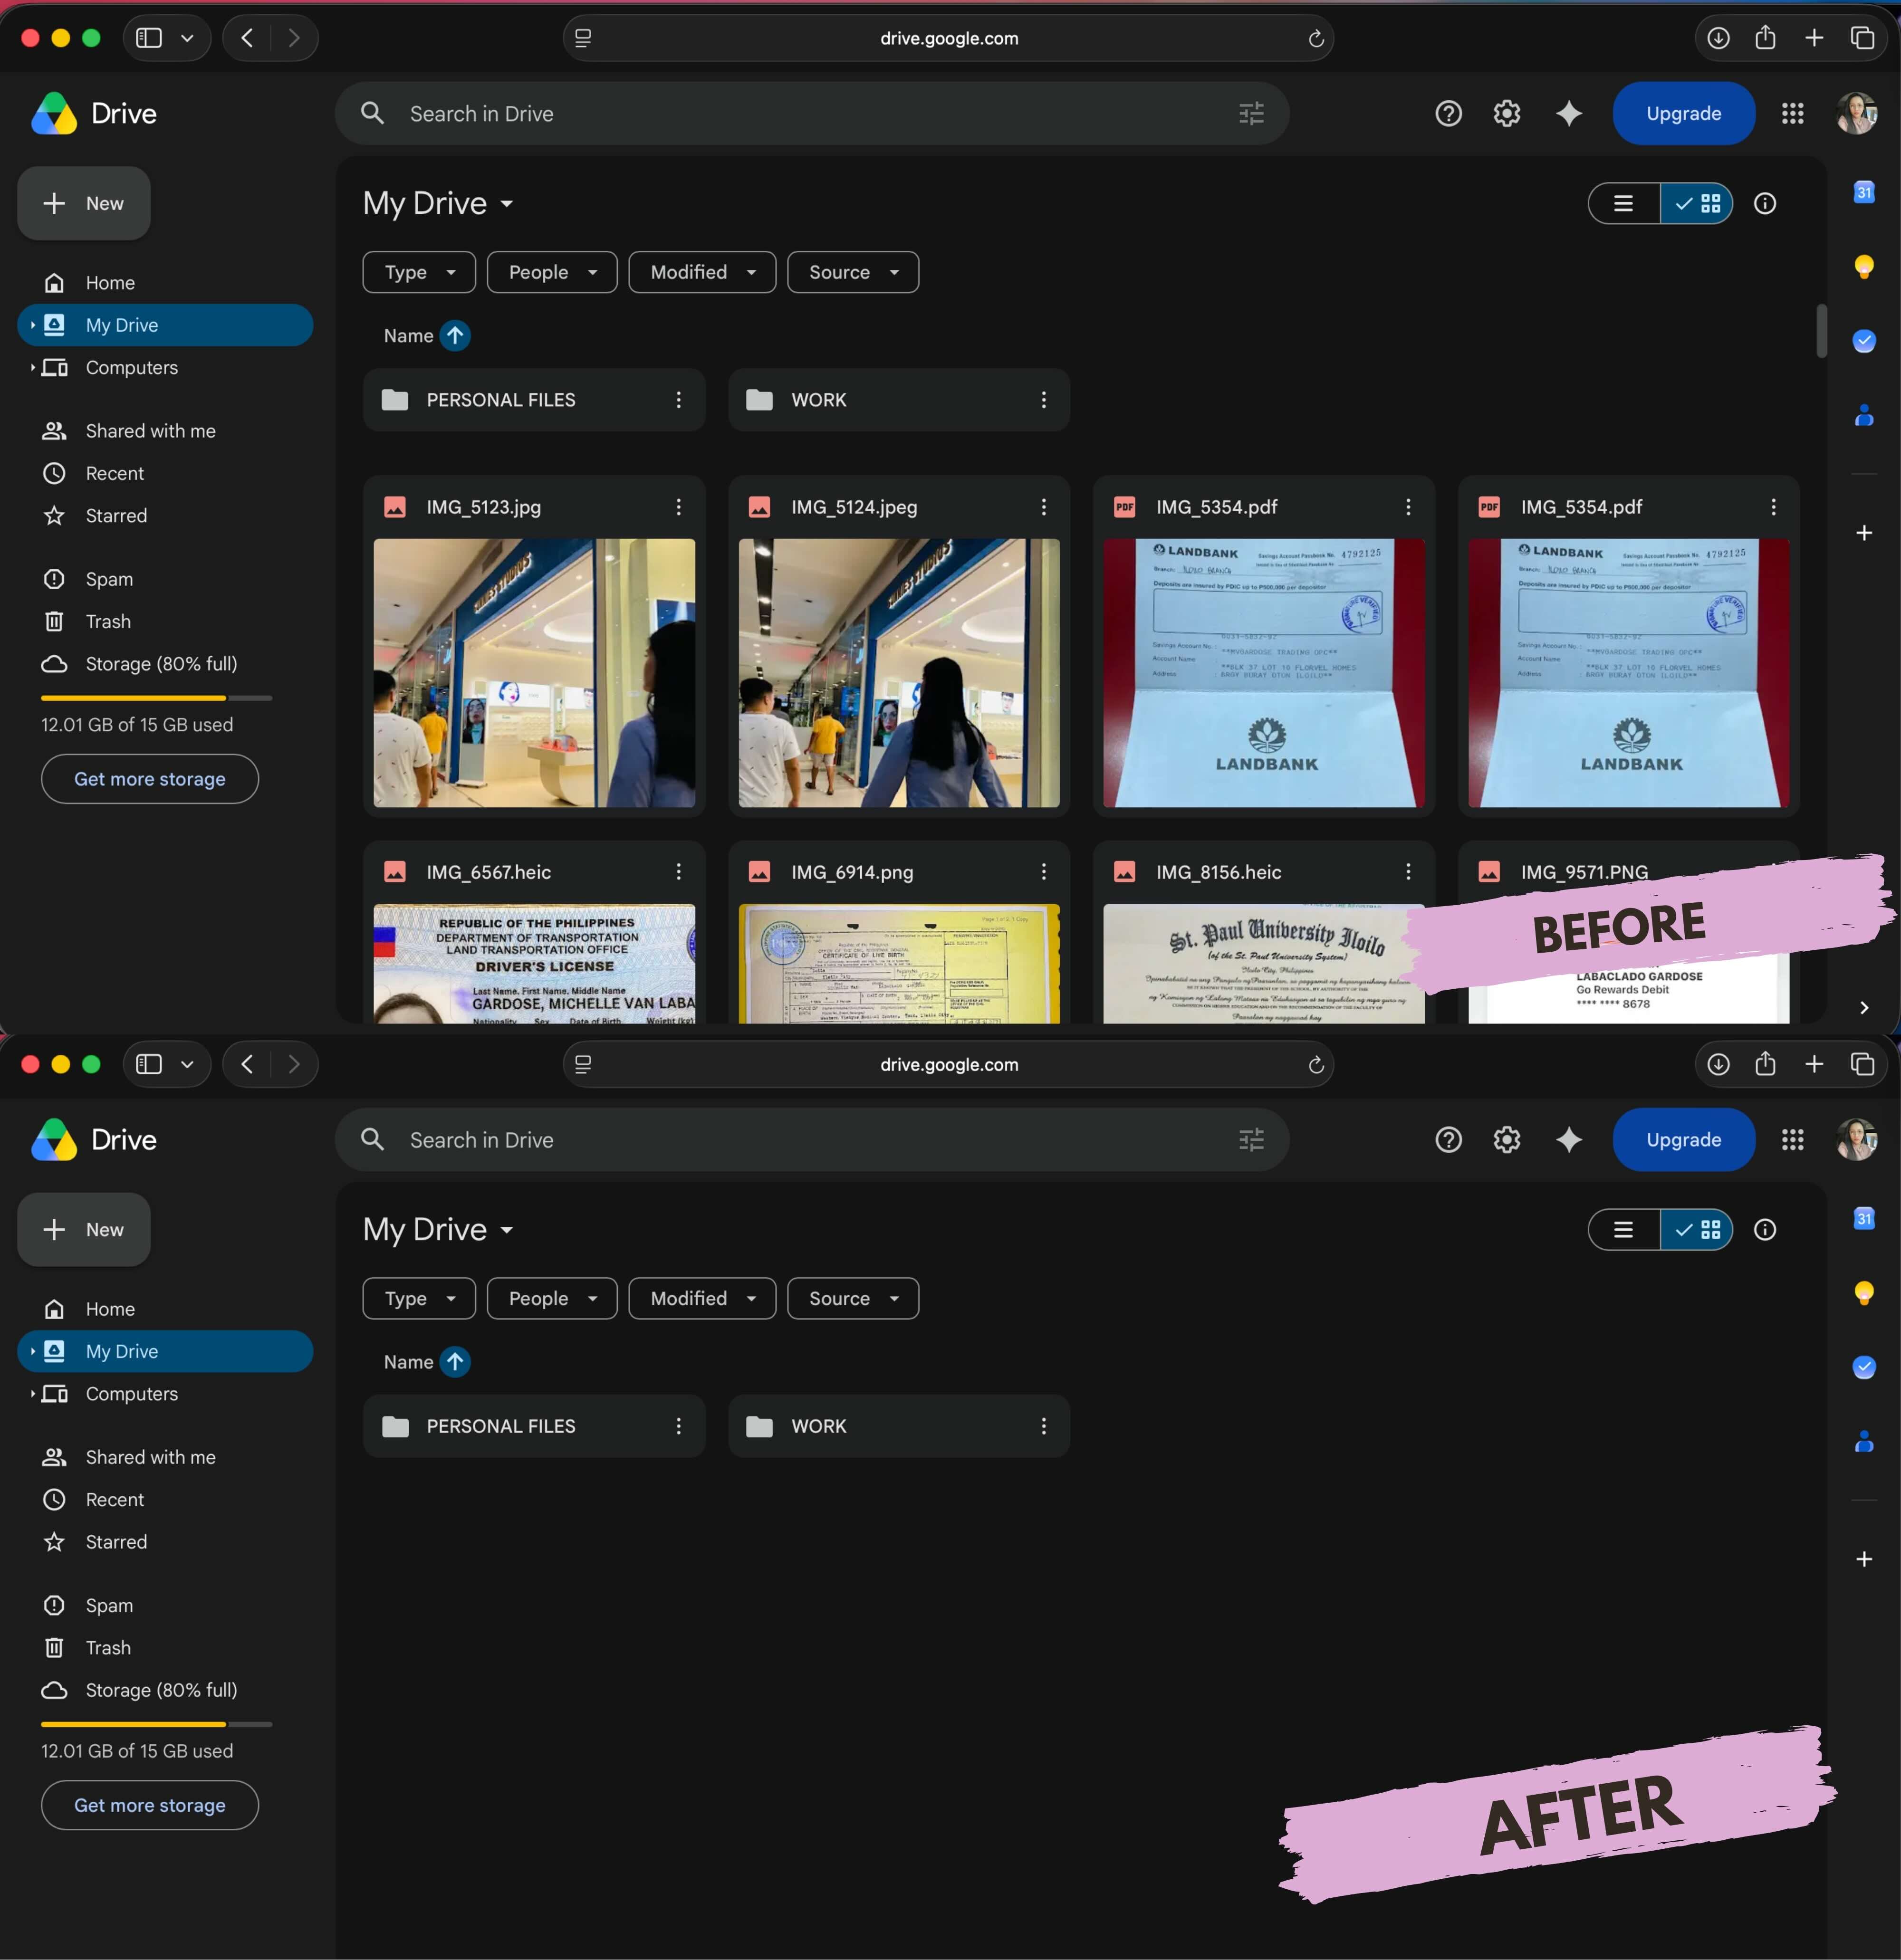Select grid layout toggle in AFTER window

[1696, 1229]
